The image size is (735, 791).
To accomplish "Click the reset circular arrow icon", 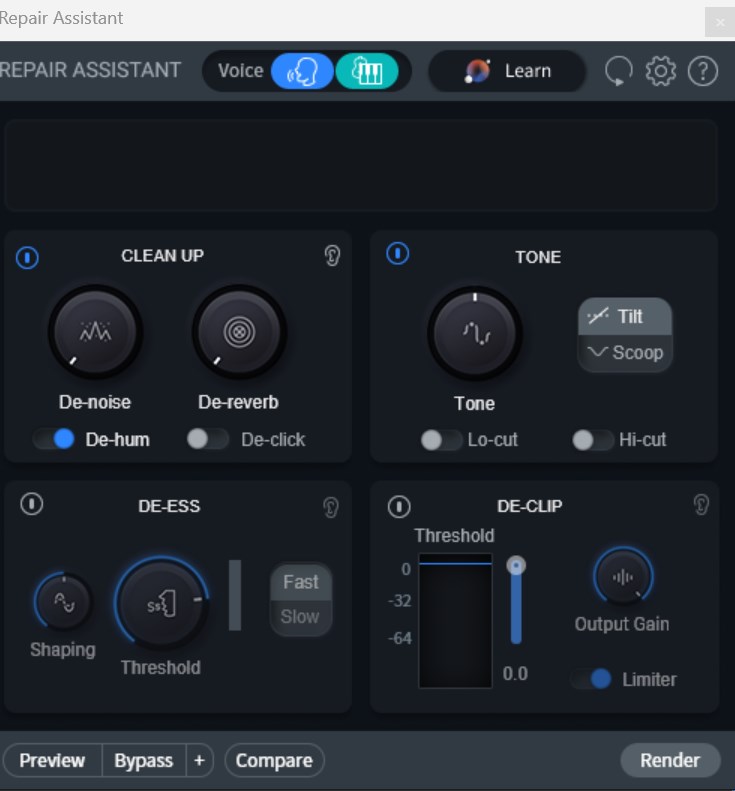I will point(619,71).
